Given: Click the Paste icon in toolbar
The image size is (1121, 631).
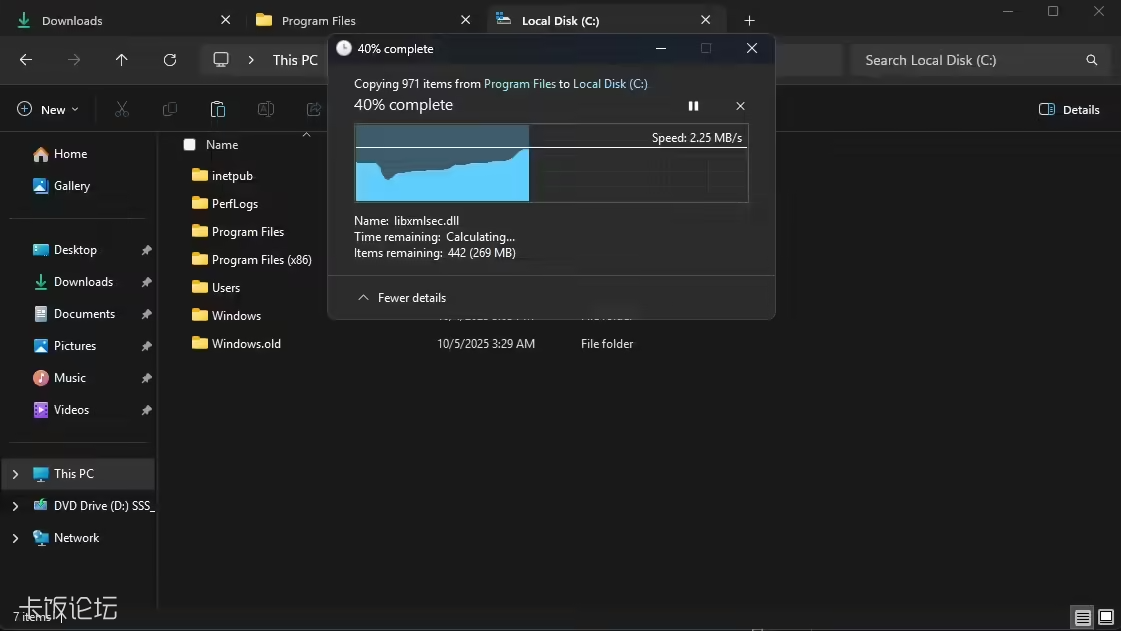Looking at the screenshot, I should (x=218, y=110).
